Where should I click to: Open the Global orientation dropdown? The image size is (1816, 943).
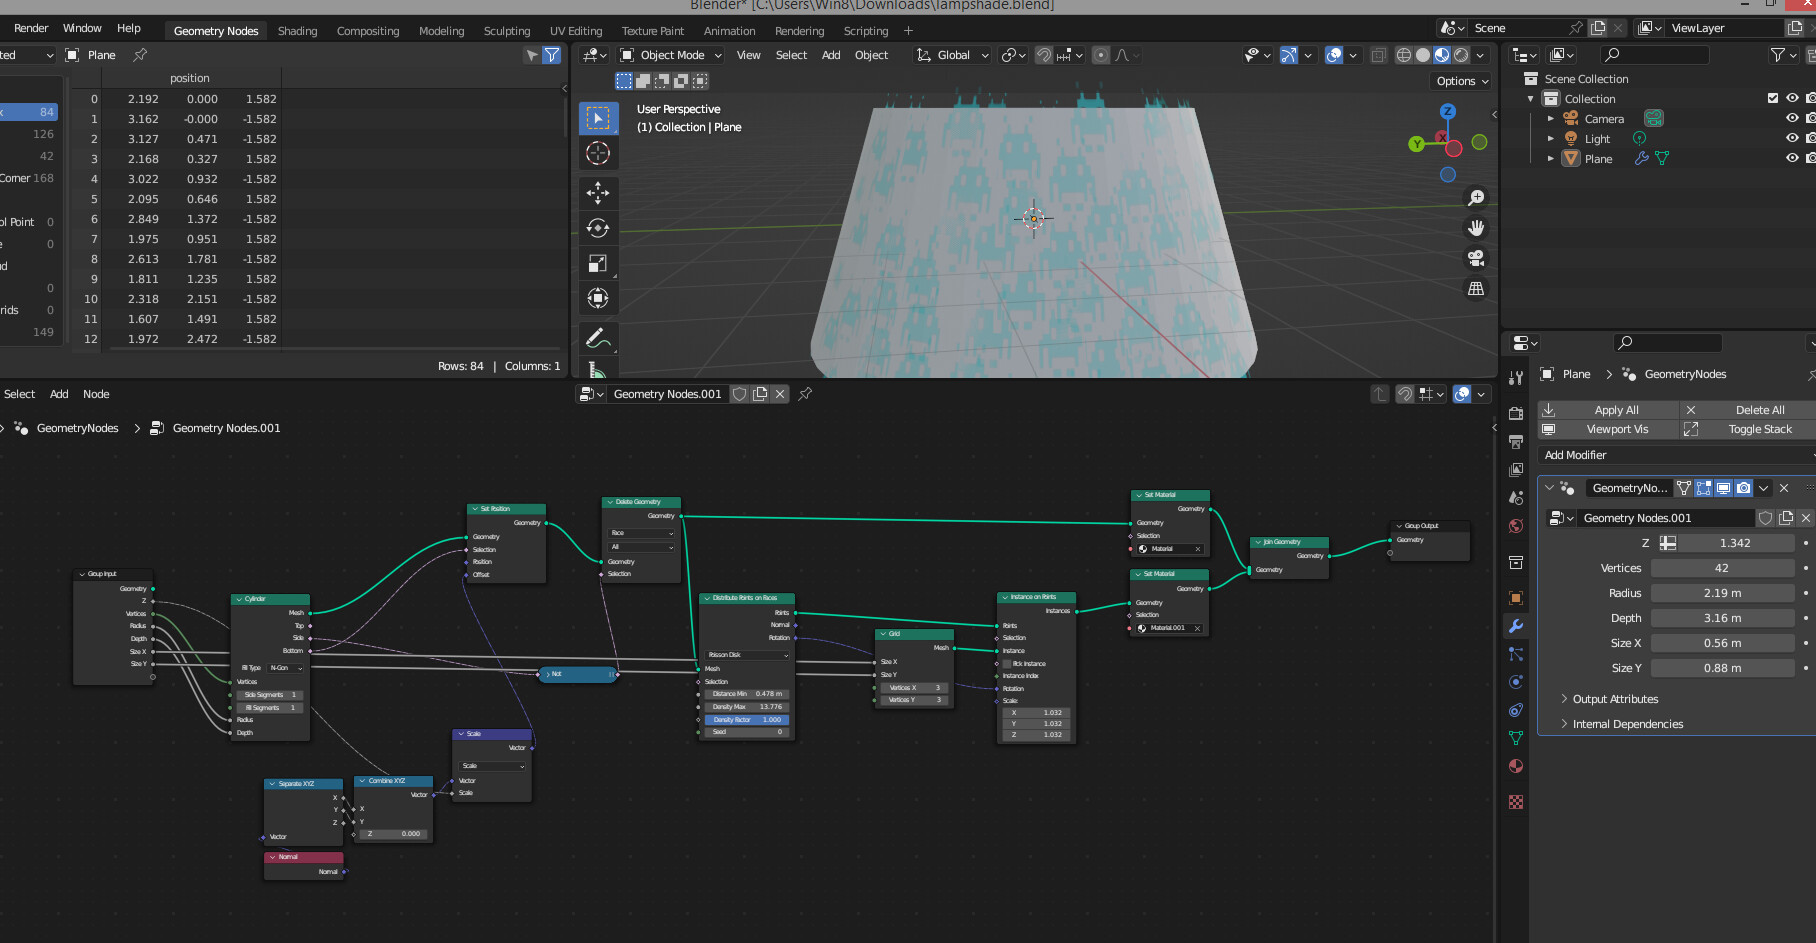953,55
